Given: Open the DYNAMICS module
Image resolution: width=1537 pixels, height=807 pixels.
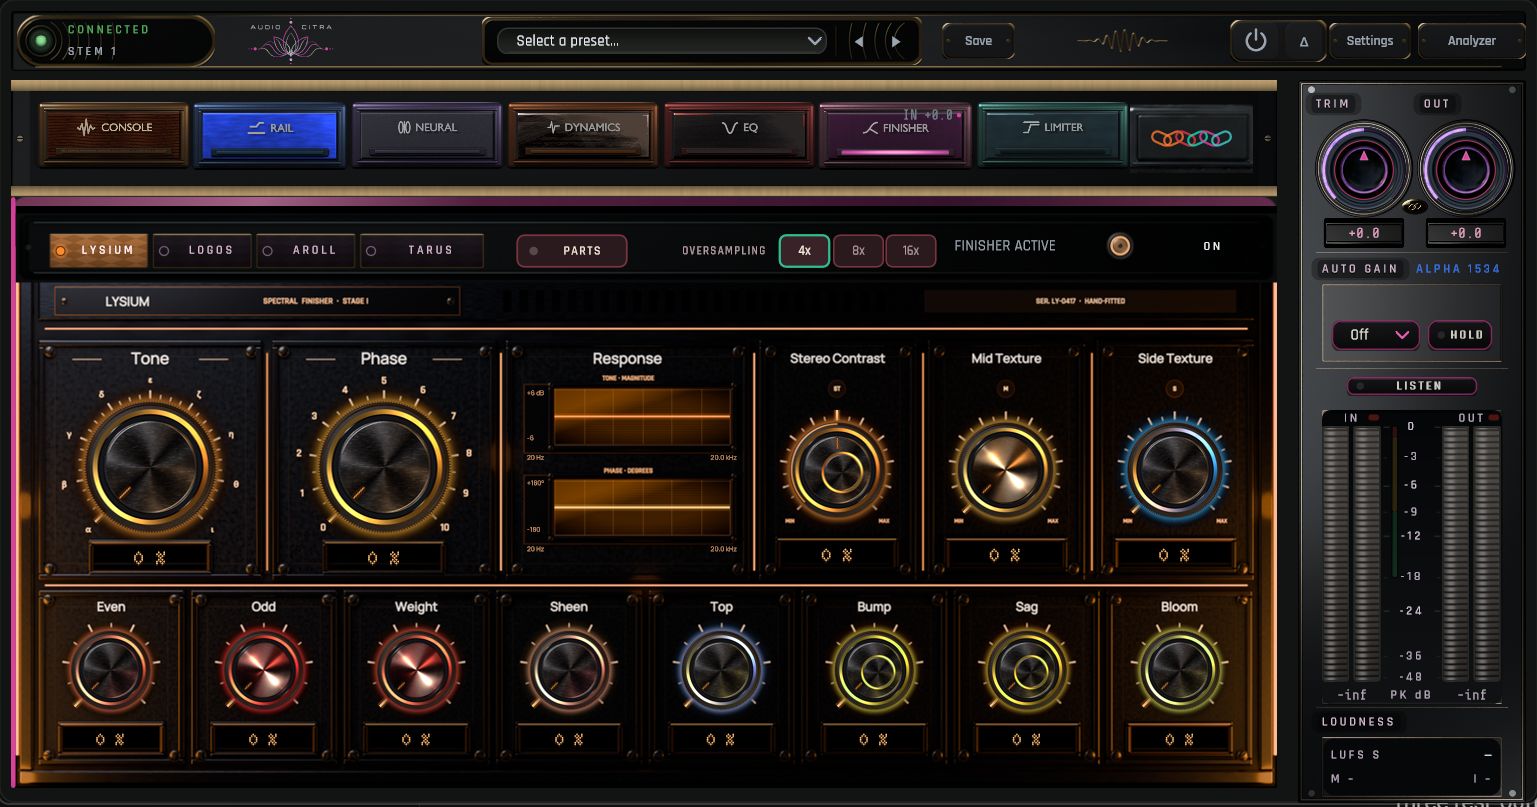Looking at the screenshot, I should [583, 133].
